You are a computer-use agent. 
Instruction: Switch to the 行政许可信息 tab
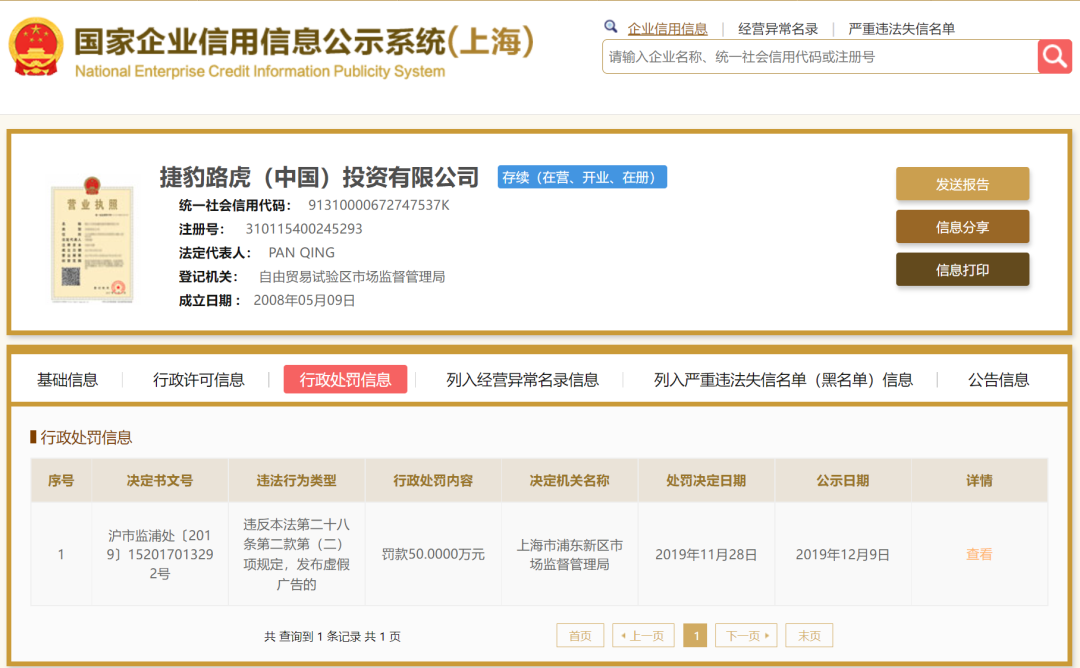point(198,379)
